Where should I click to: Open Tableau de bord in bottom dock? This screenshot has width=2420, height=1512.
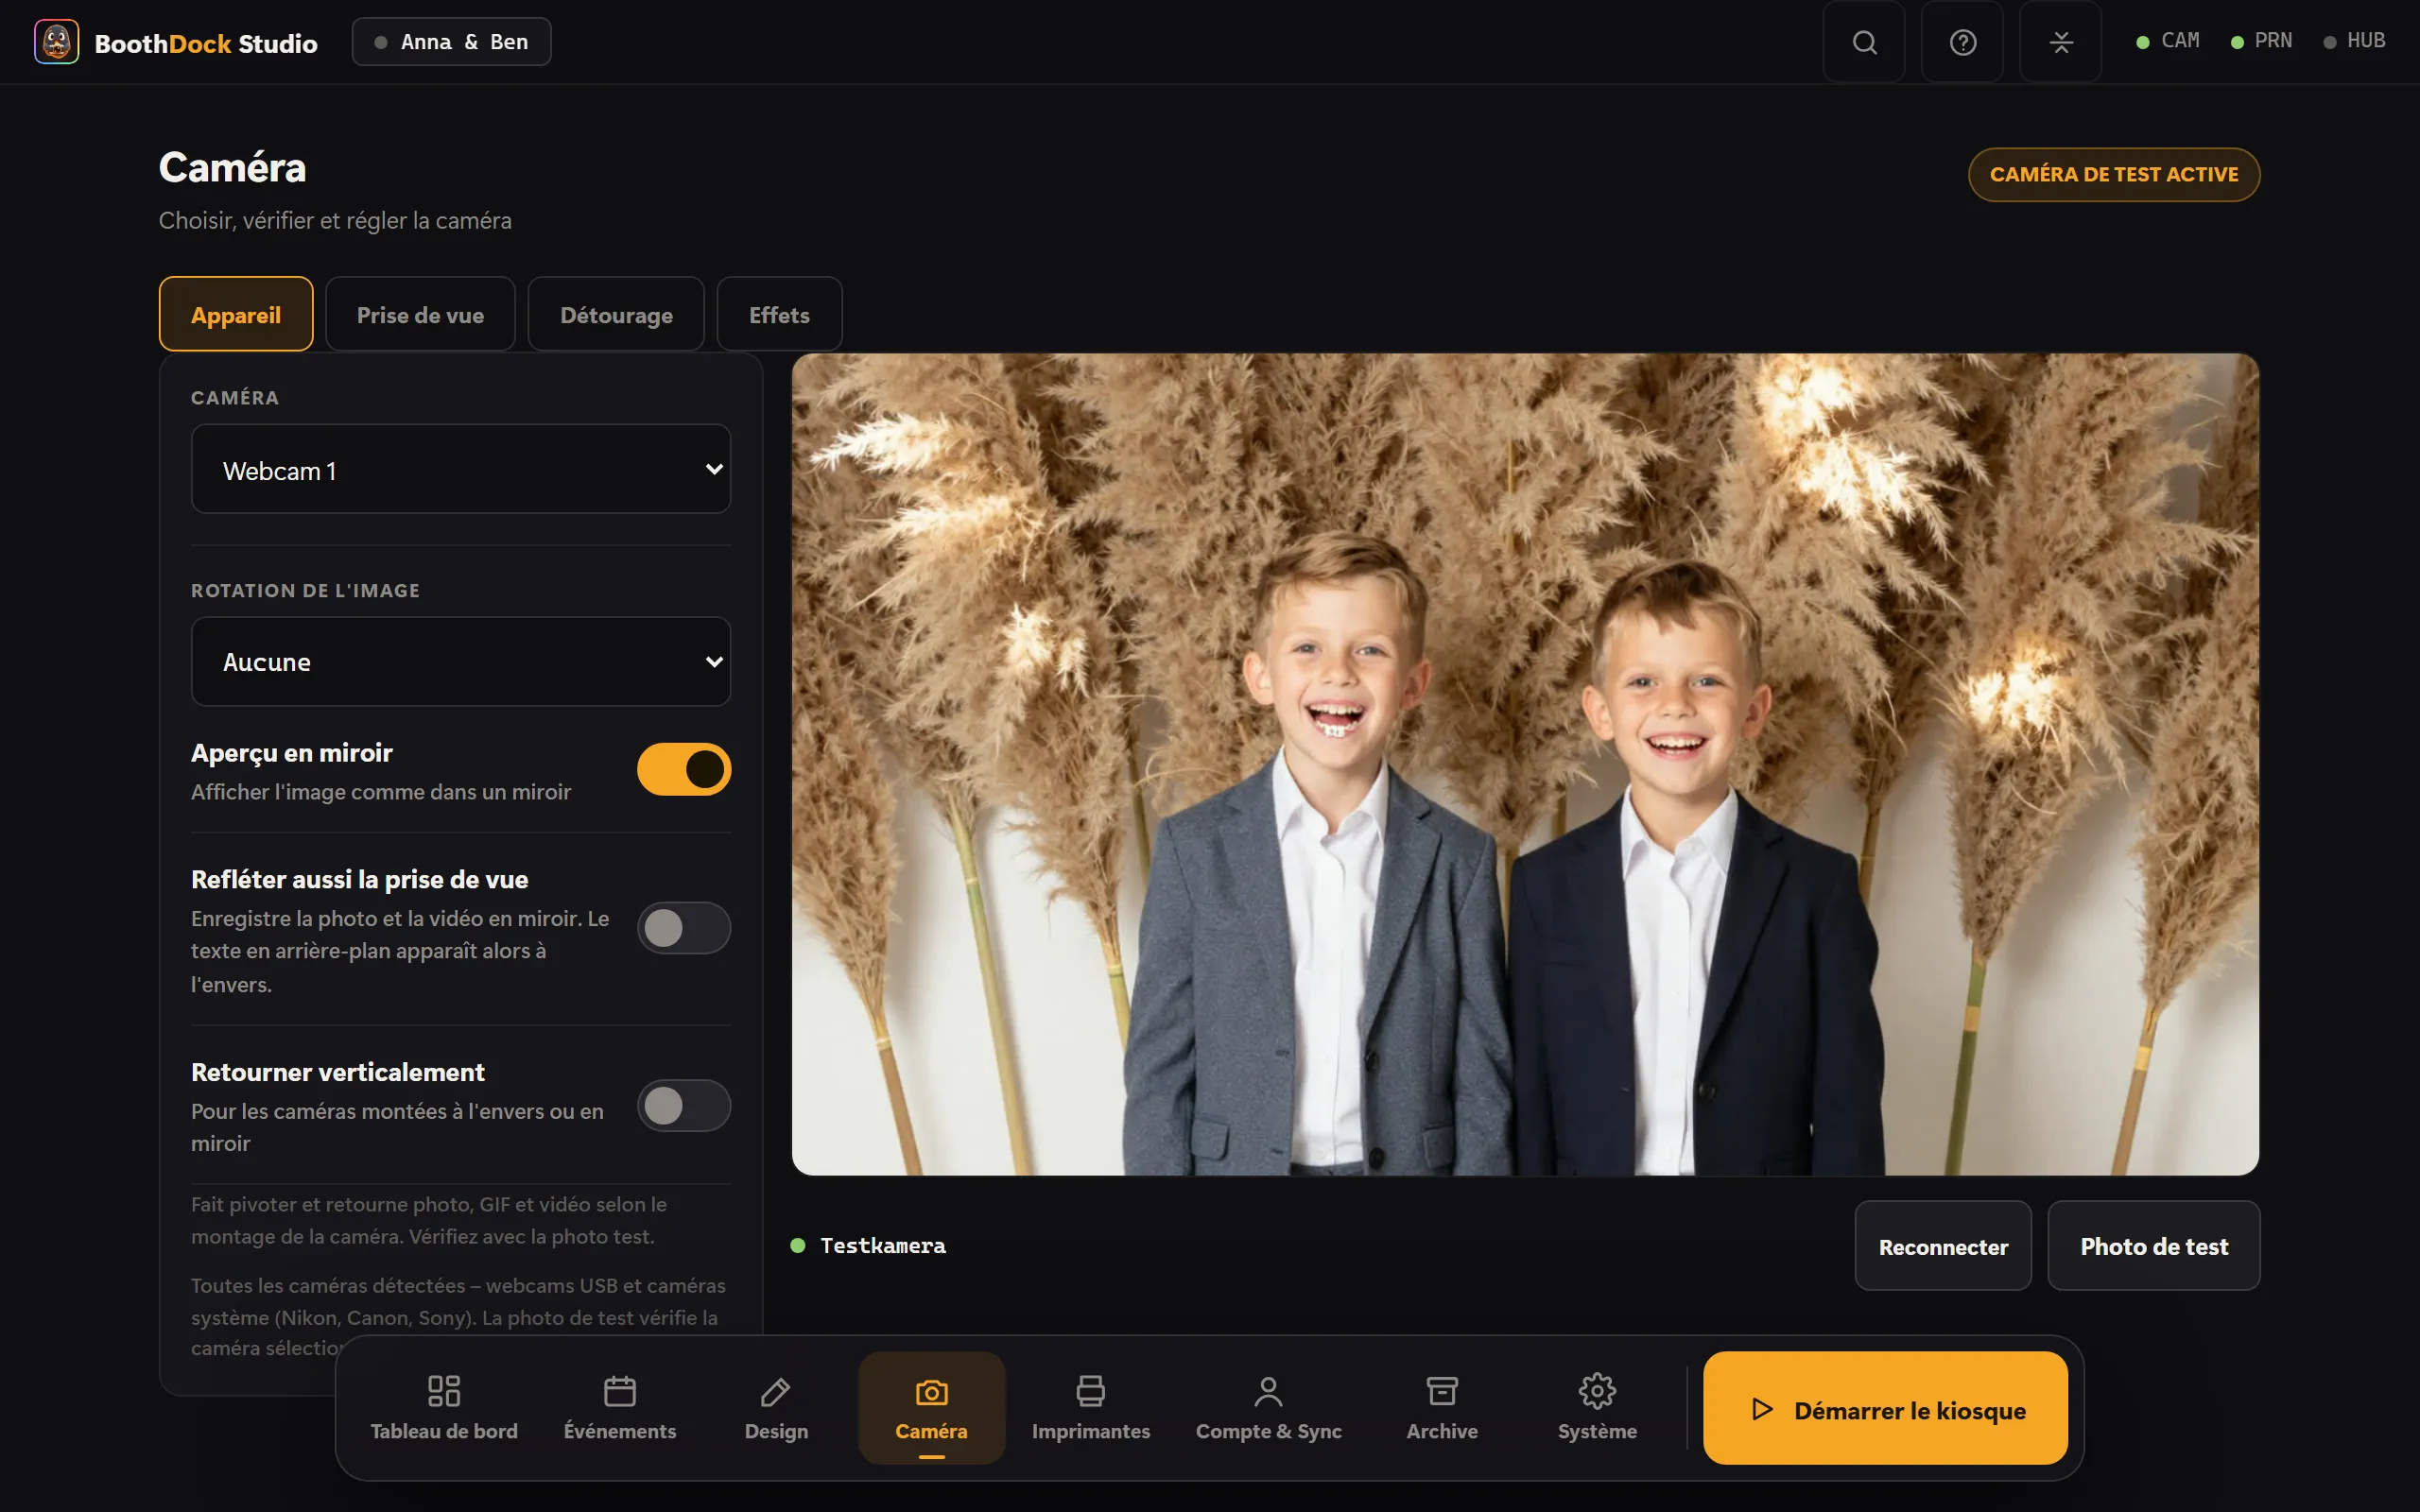[444, 1408]
